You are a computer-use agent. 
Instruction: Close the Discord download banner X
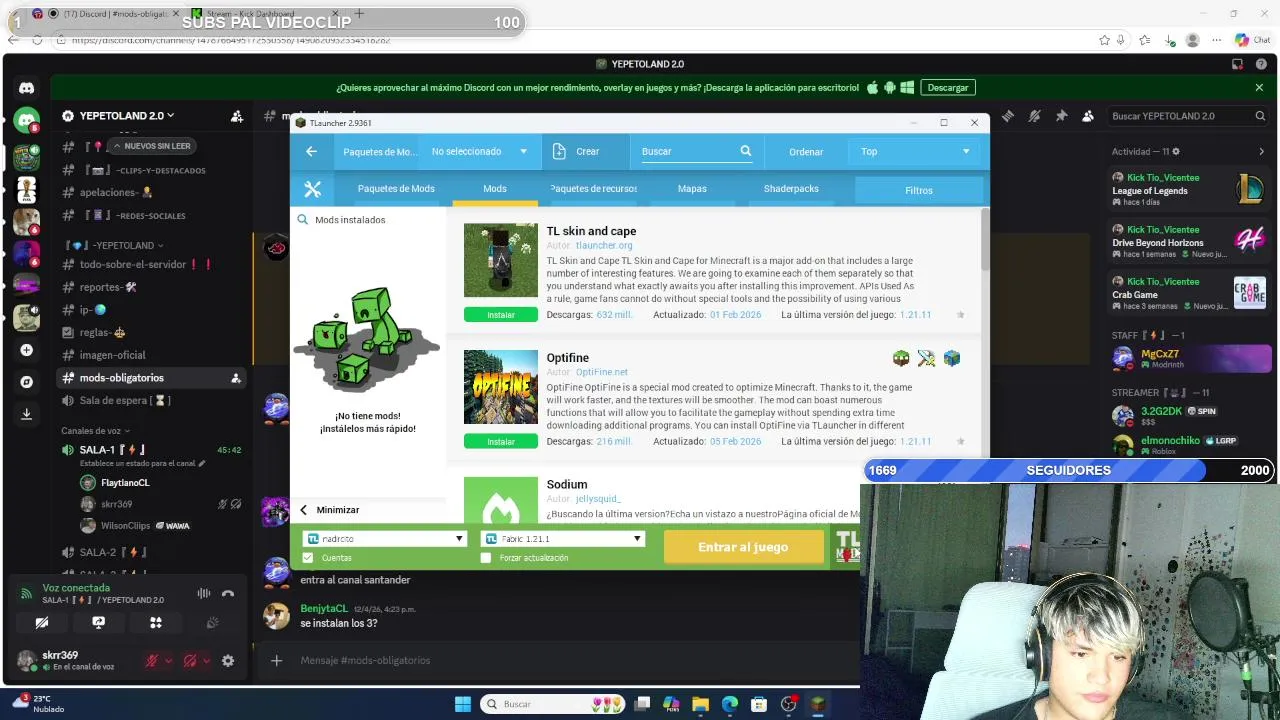tap(1259, 88)
